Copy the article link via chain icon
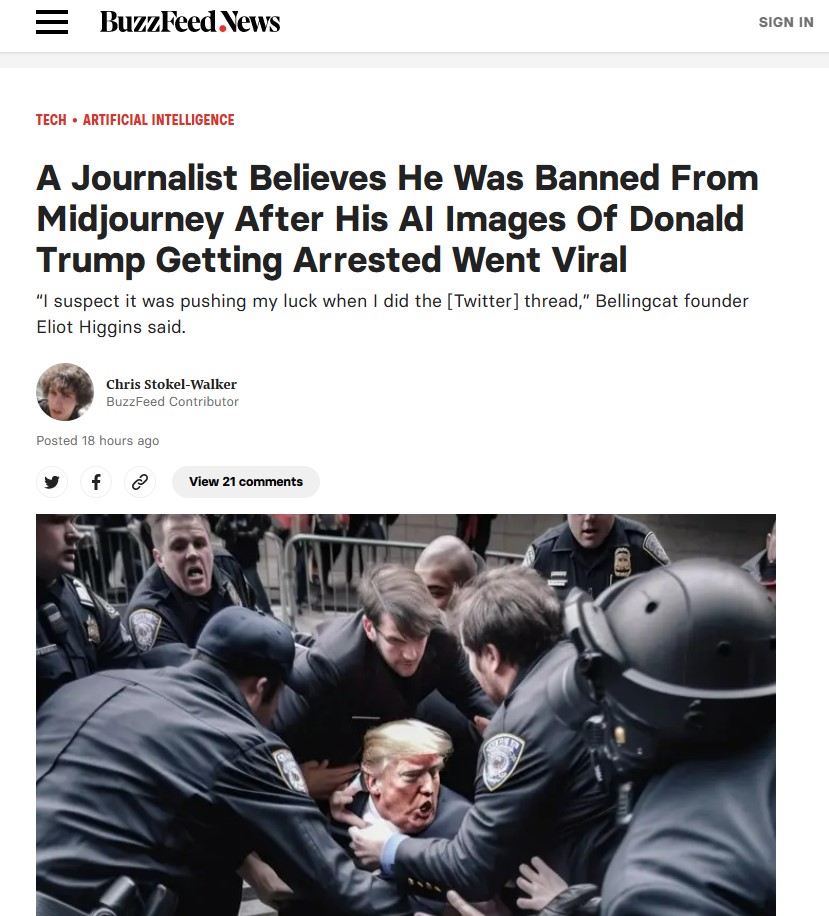 (x=140, y=482)
